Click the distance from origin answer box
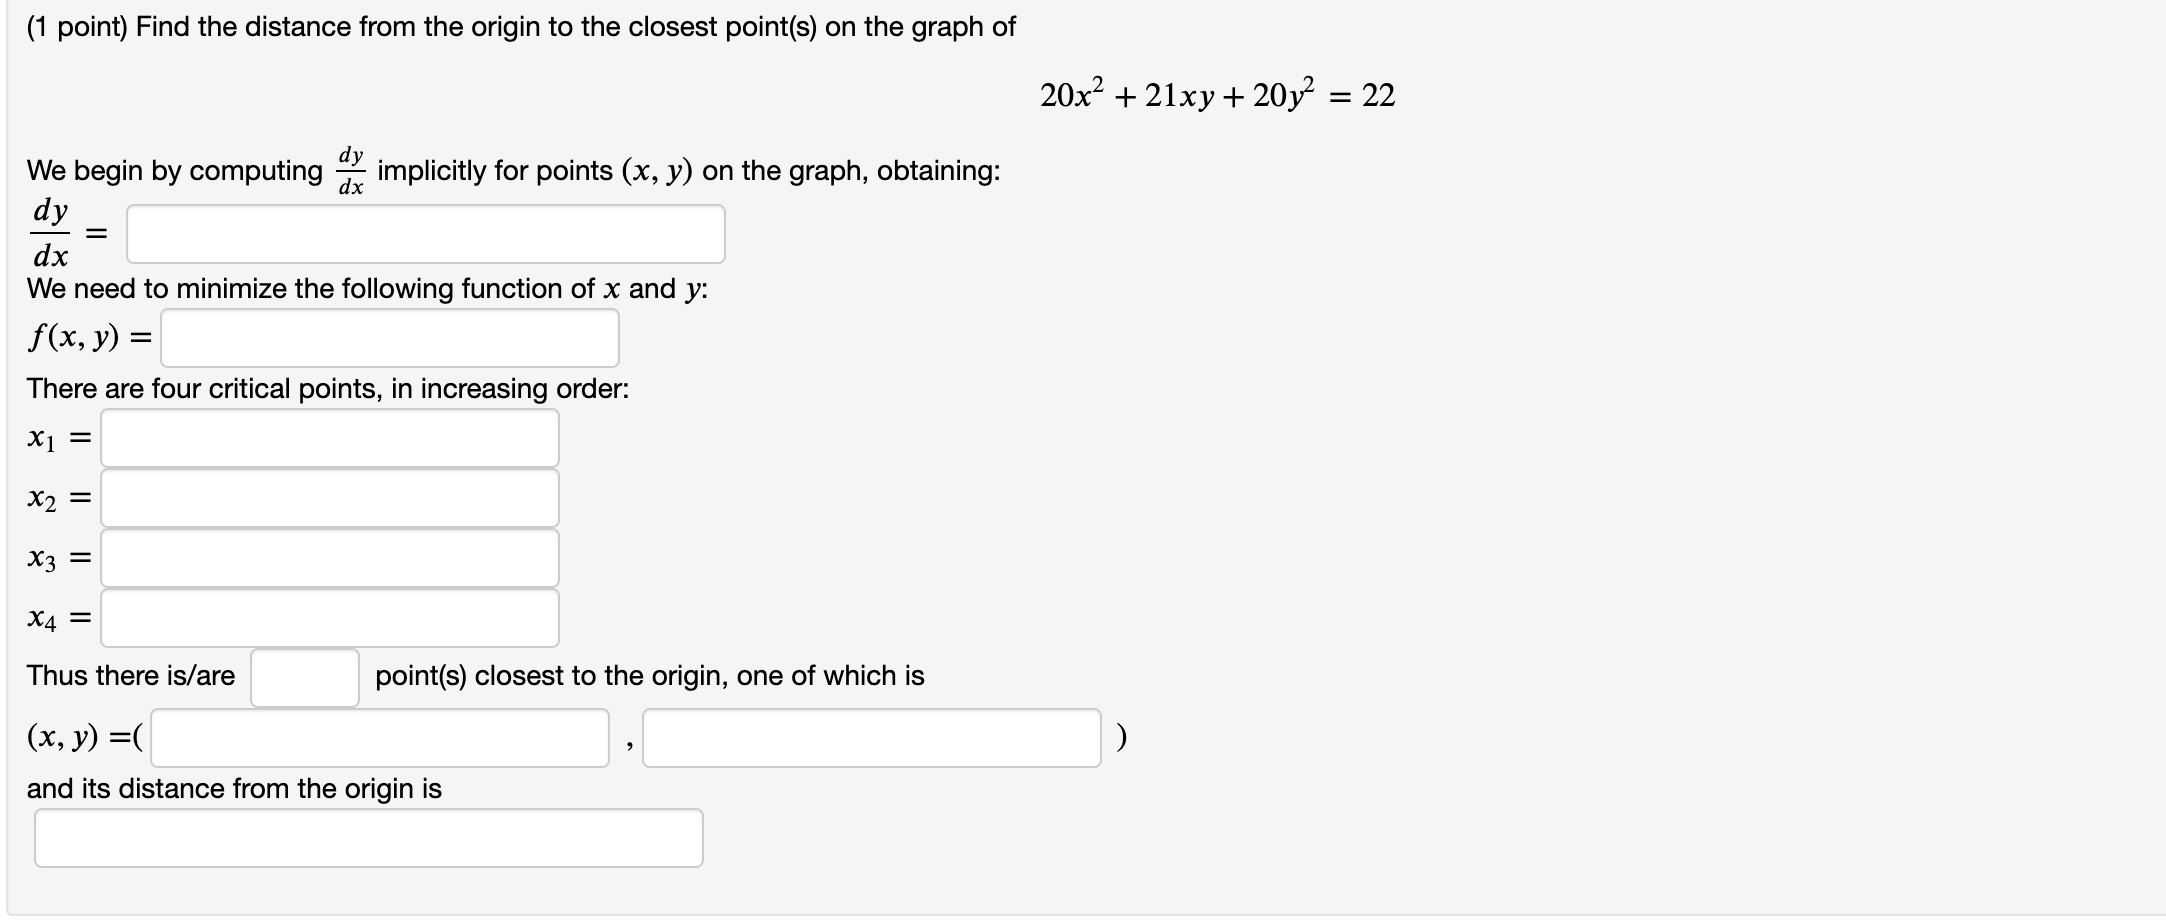The width and height of the screenshot is (2166, 920). click(370, 837)
